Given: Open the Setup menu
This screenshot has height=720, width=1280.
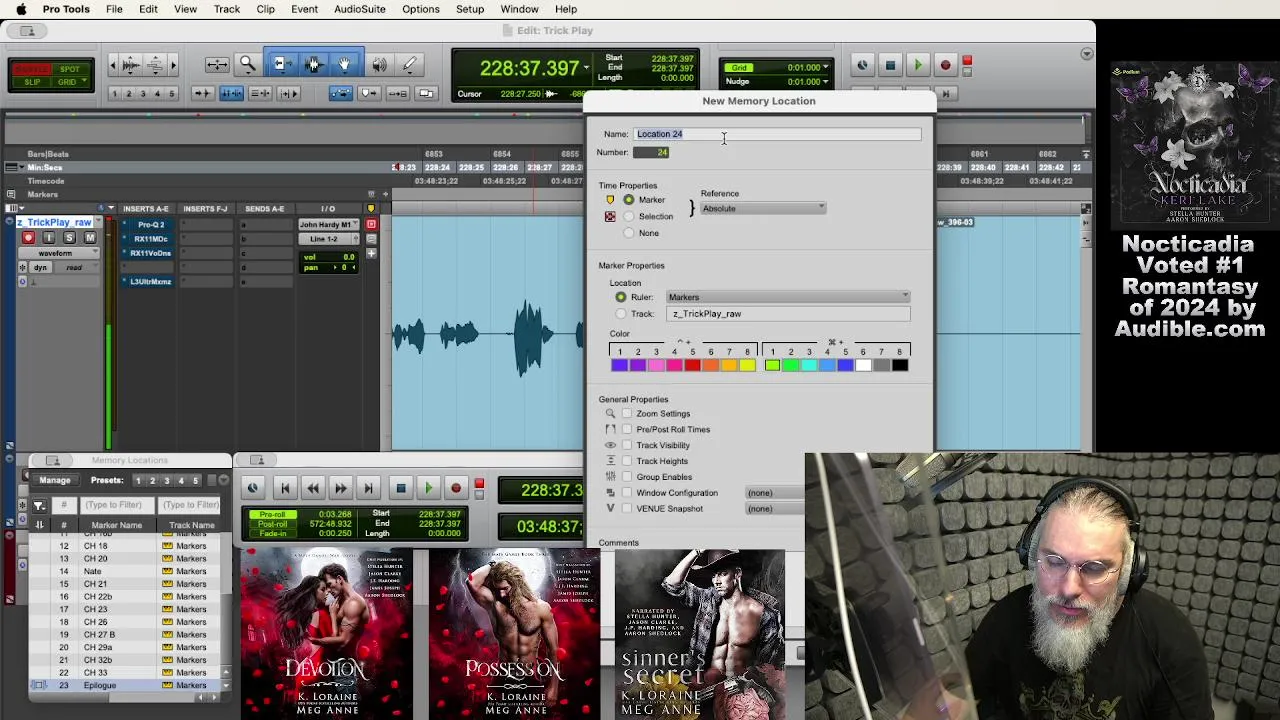Looking at the screenshot, I should coord(470,9).
